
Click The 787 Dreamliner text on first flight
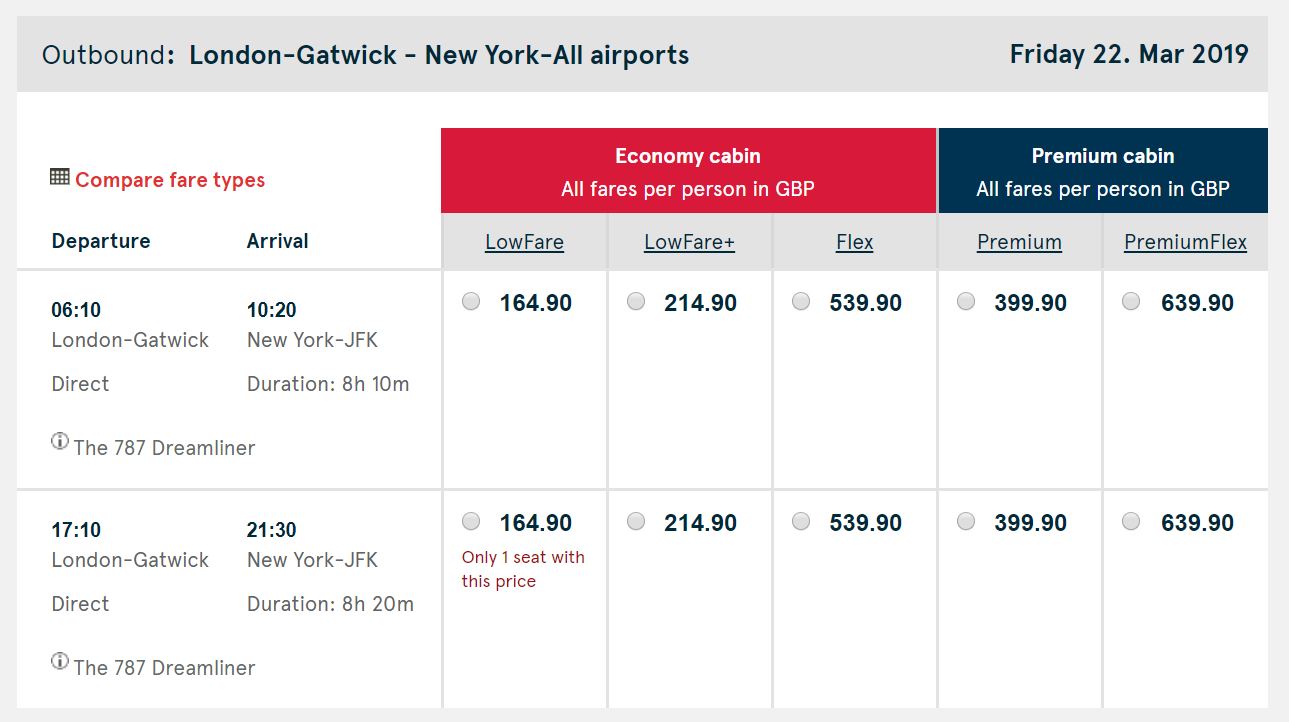[x=164, y=448]
